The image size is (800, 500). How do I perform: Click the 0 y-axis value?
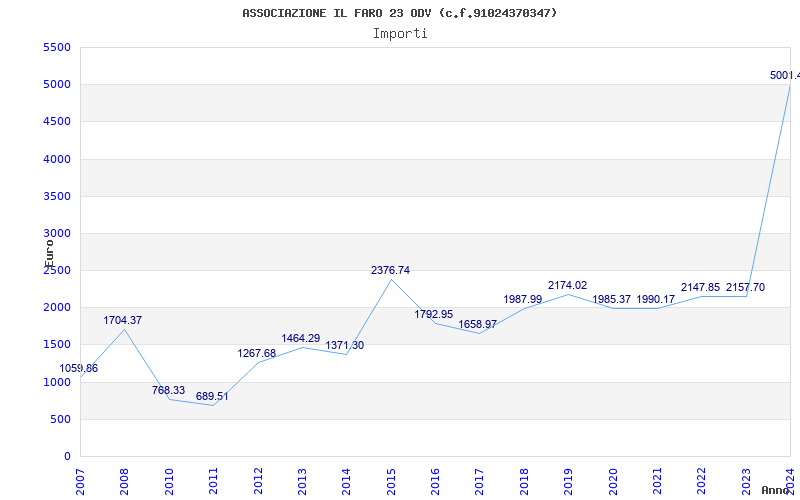pos(68,457)
